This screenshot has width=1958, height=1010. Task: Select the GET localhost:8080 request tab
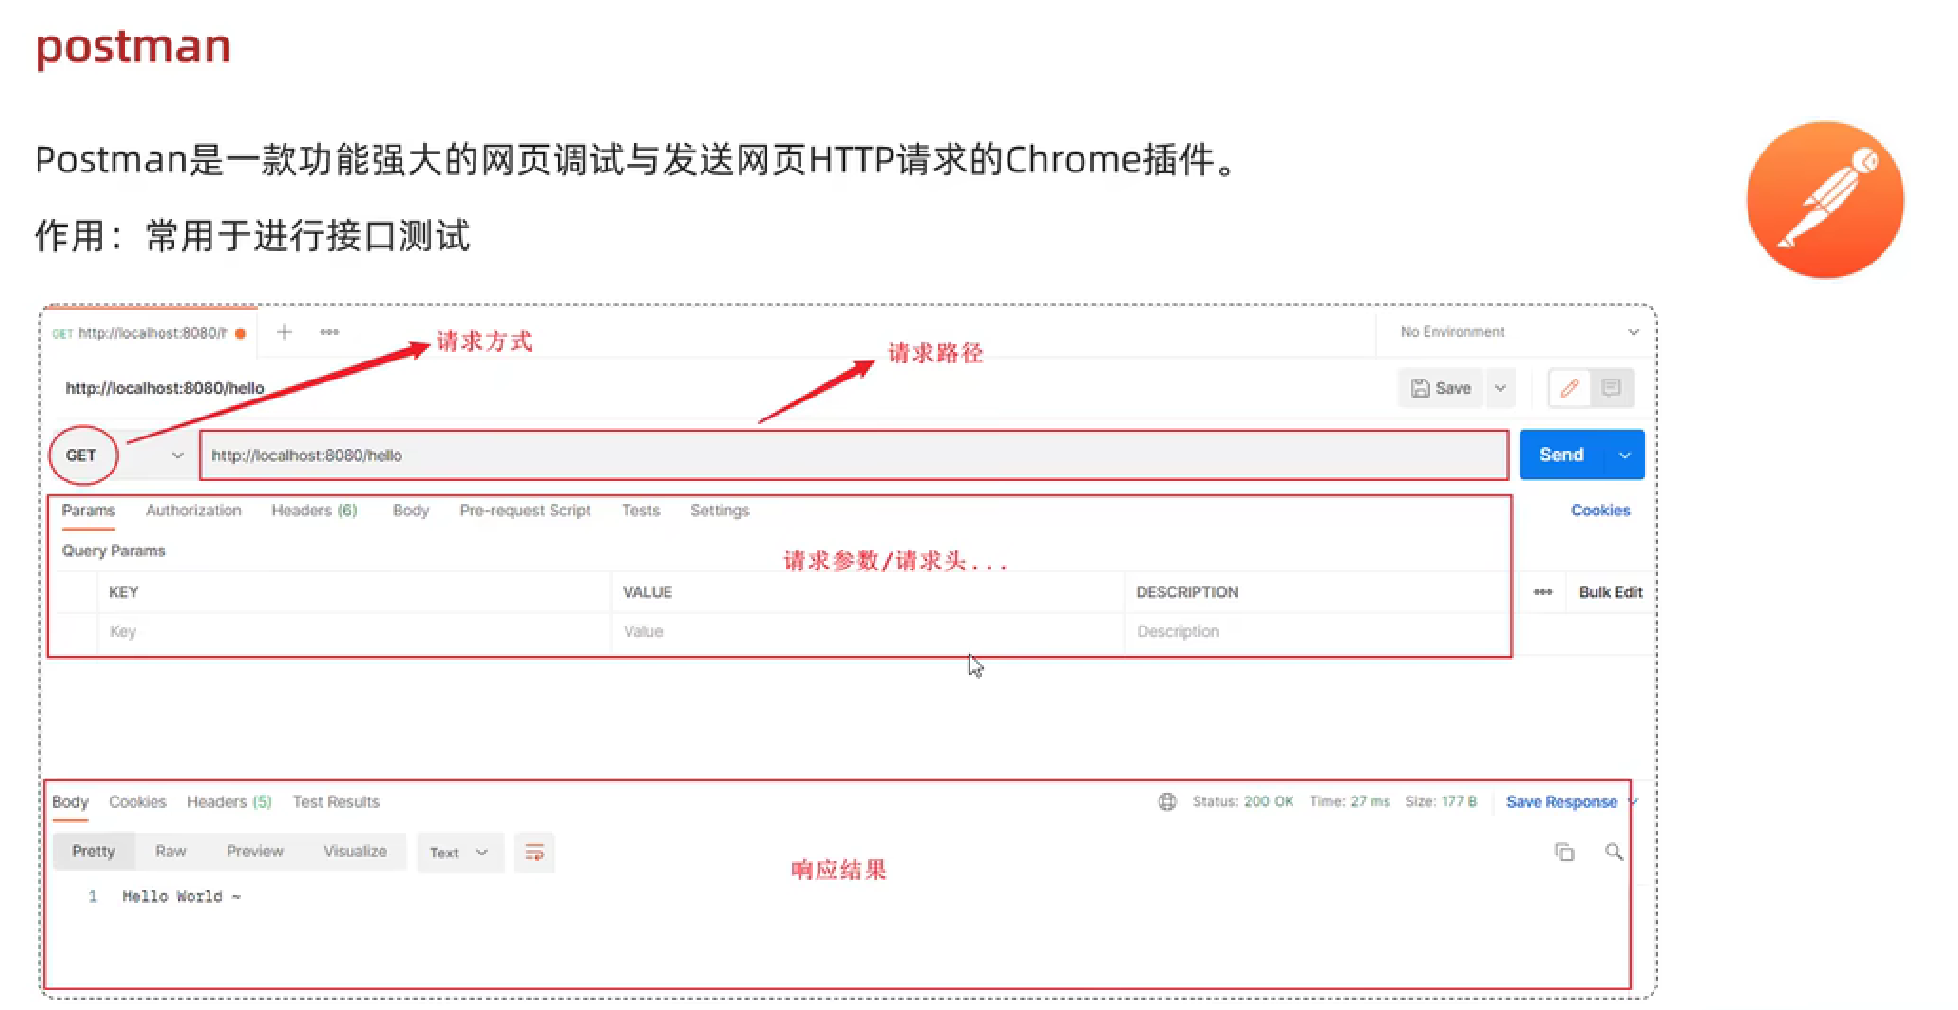(149, 333)
